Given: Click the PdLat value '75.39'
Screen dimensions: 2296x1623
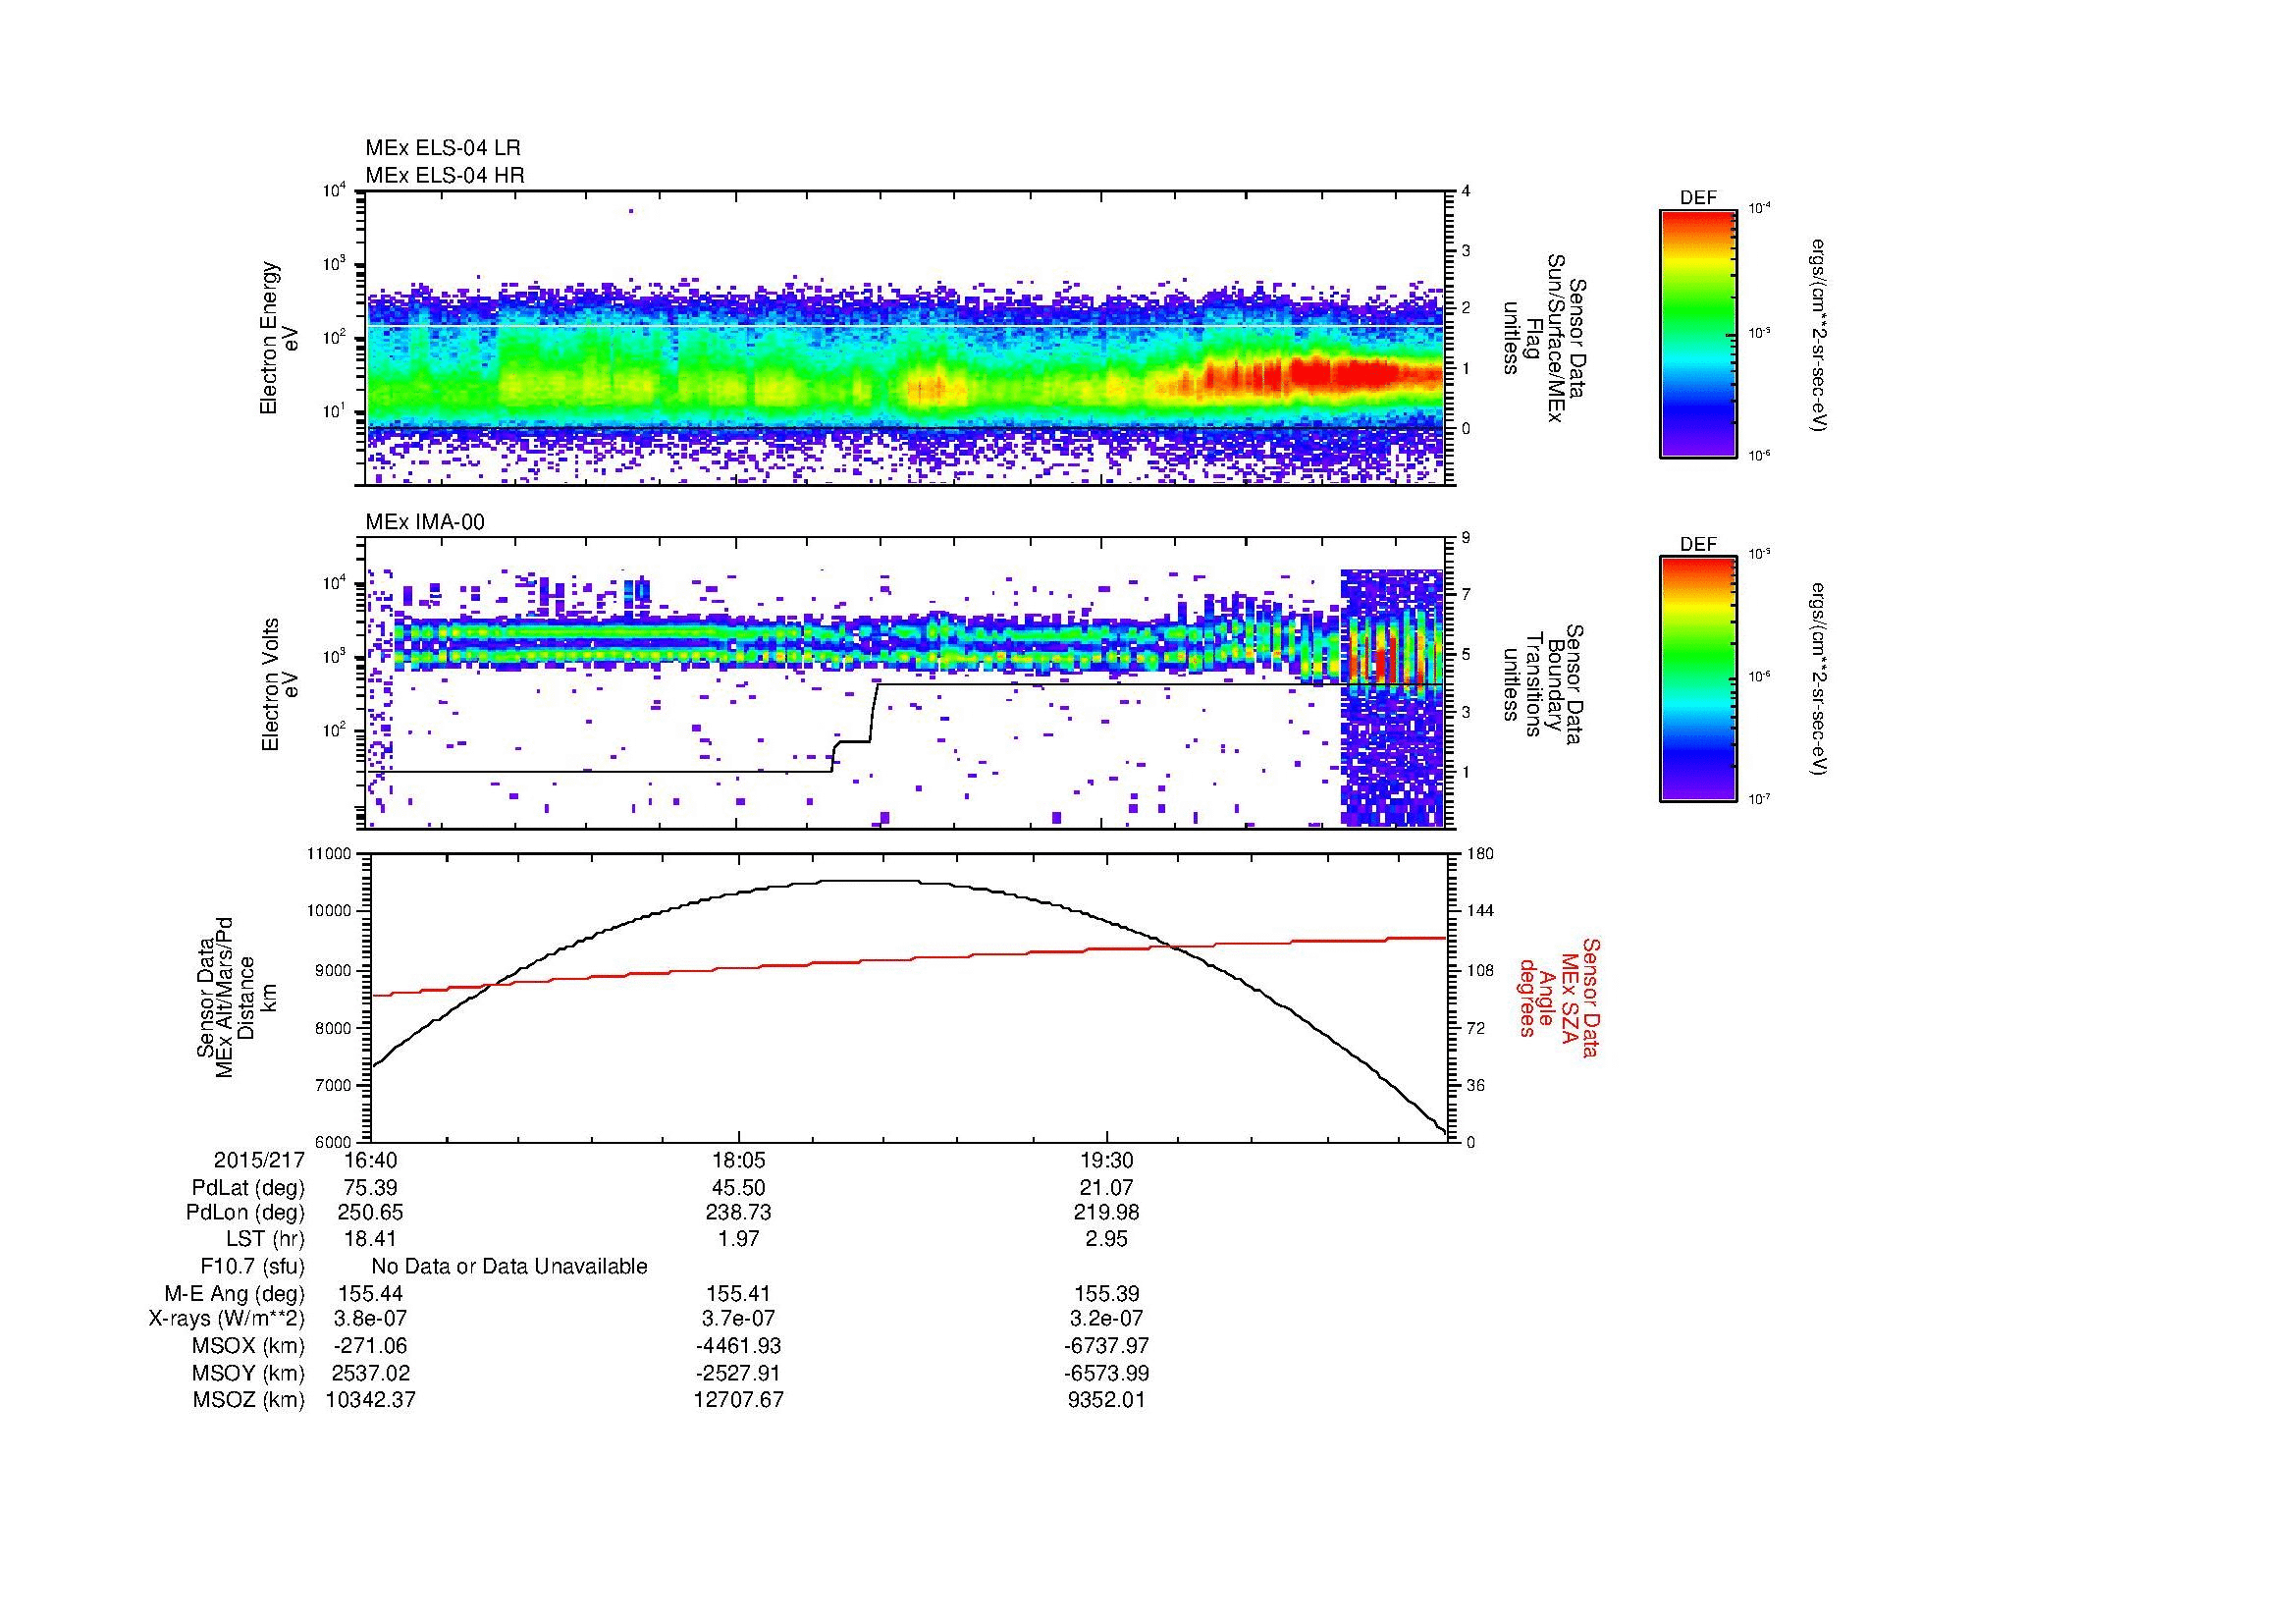Looking at the screenshot, I should click(370, 1188).
